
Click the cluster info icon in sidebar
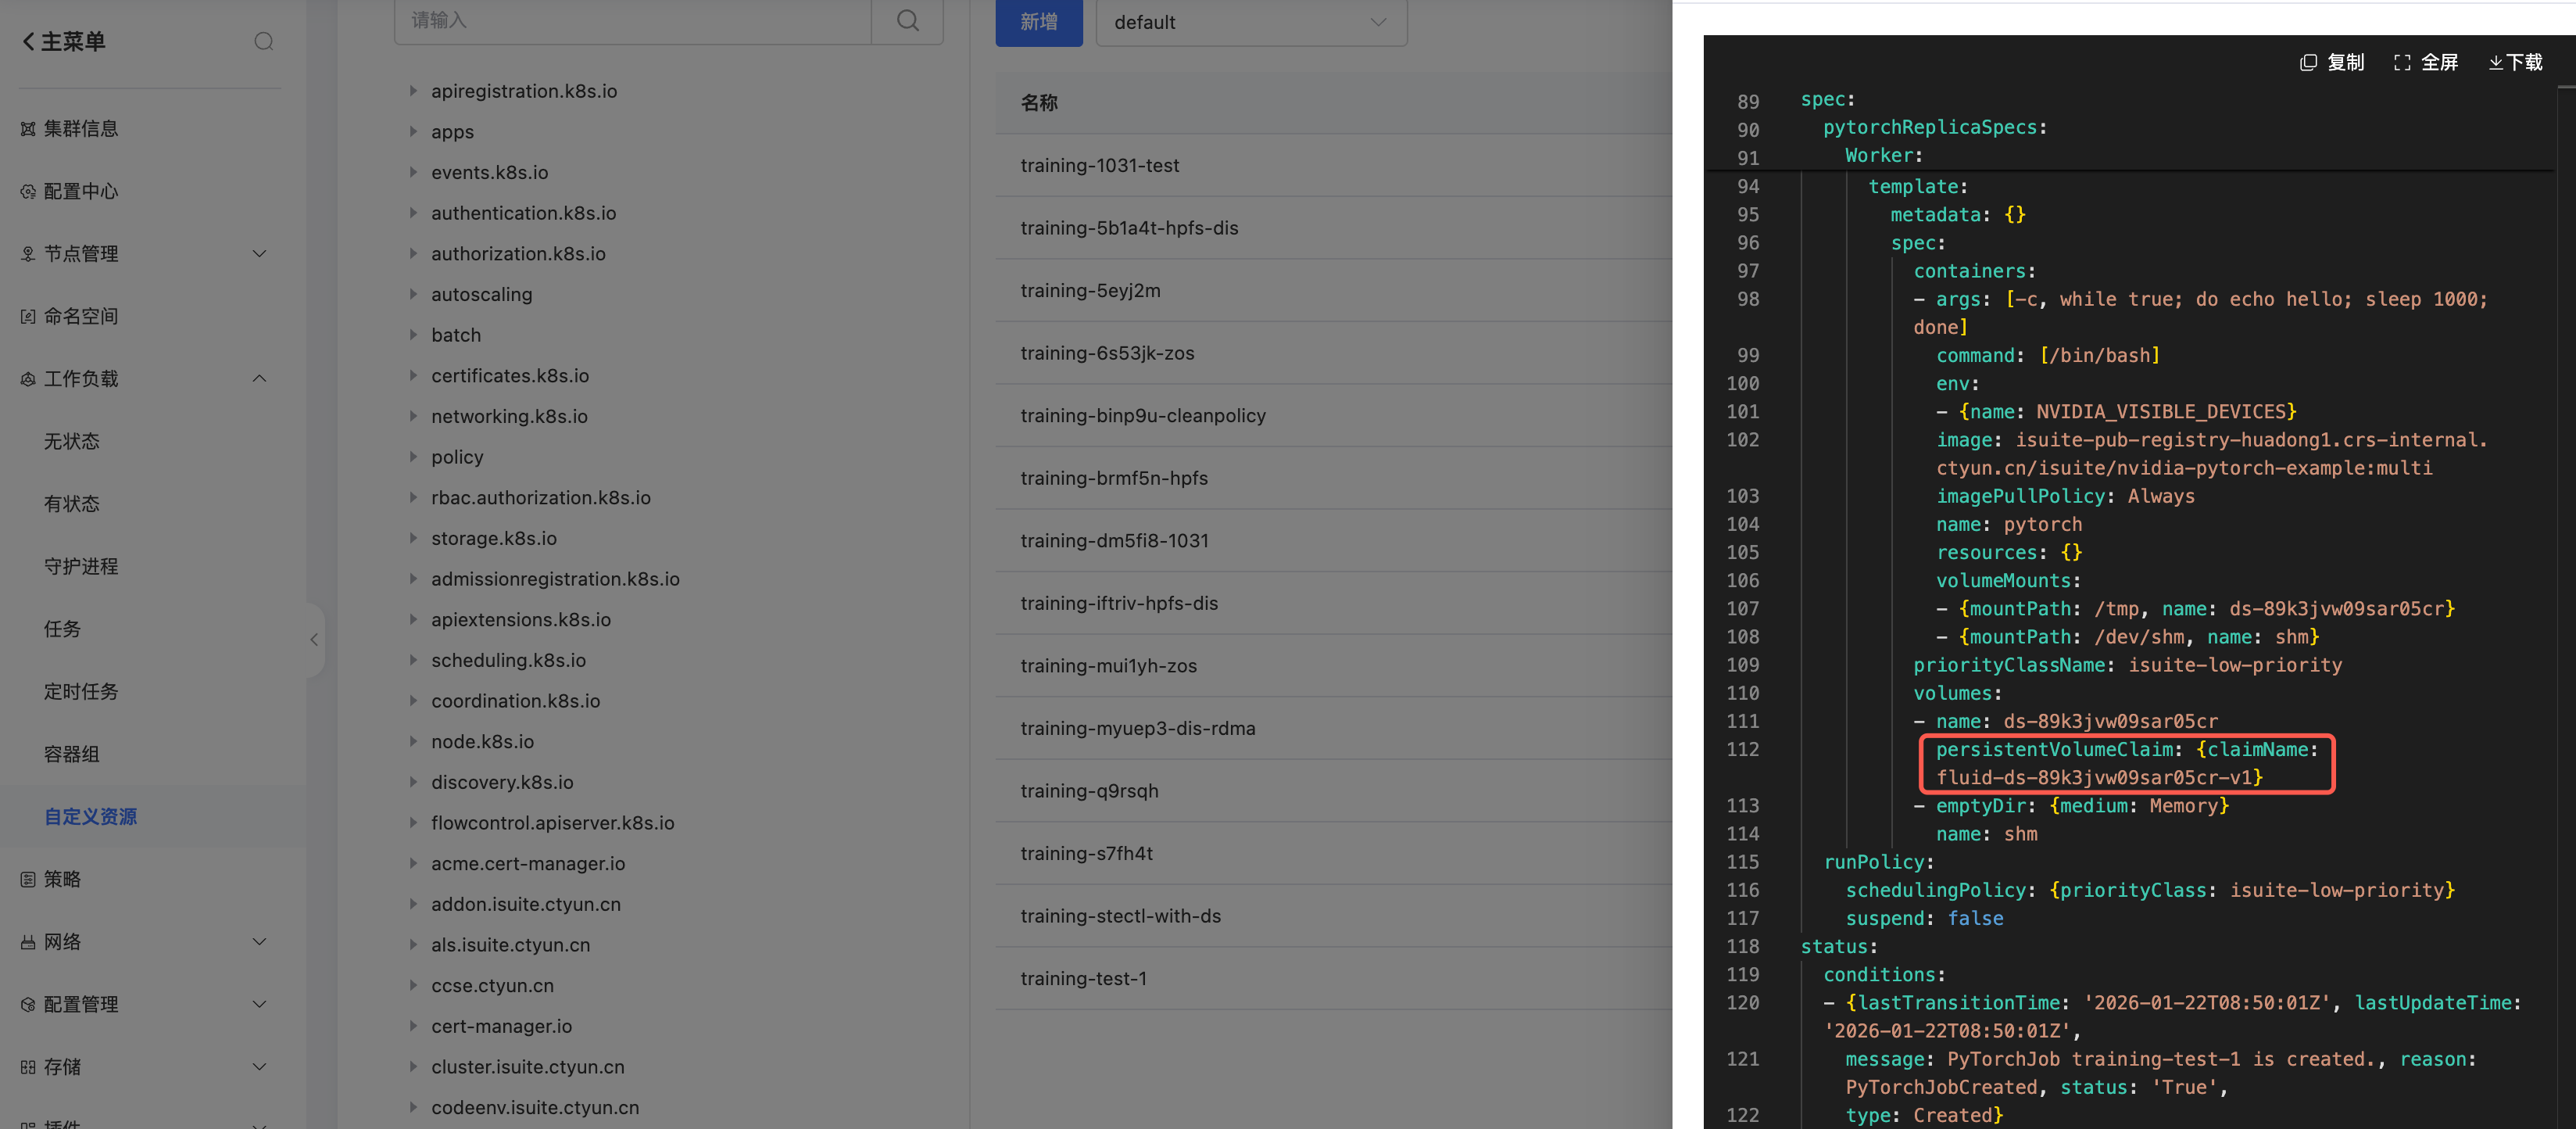tap(28, 128)
